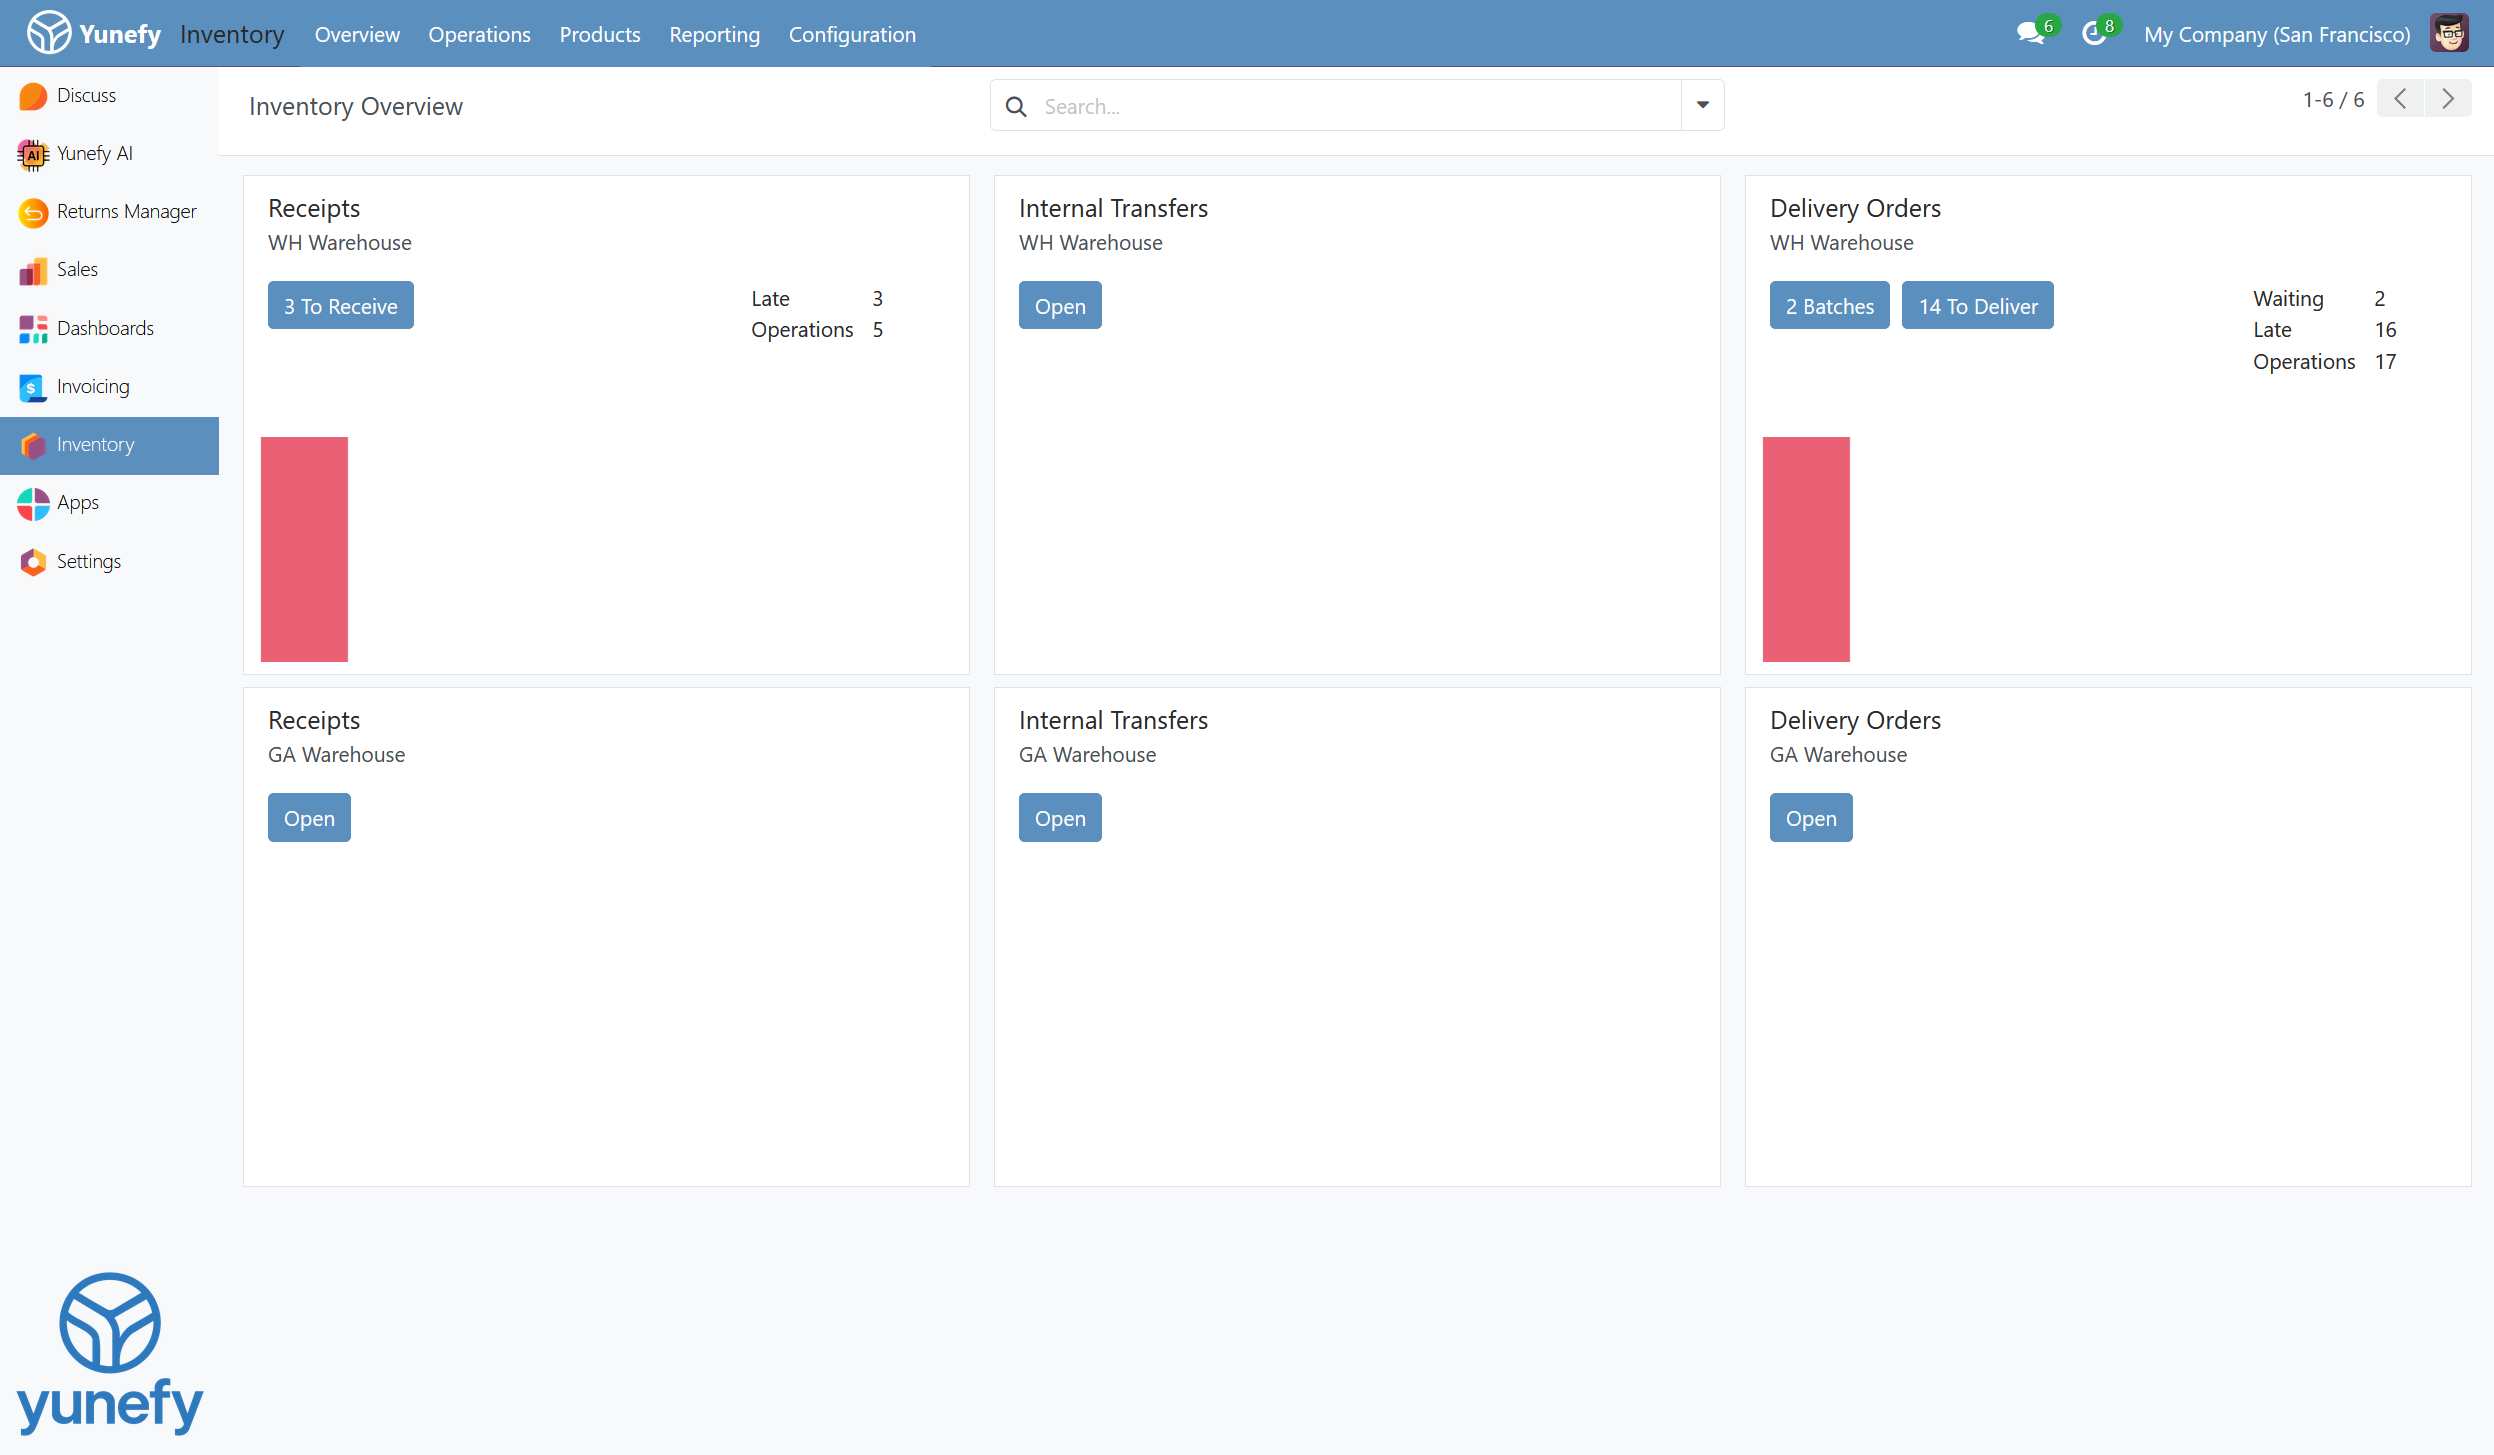Expand the search filter dropdown arrow
This screenshot has width=2494, height=1455.
point(1700,104)
